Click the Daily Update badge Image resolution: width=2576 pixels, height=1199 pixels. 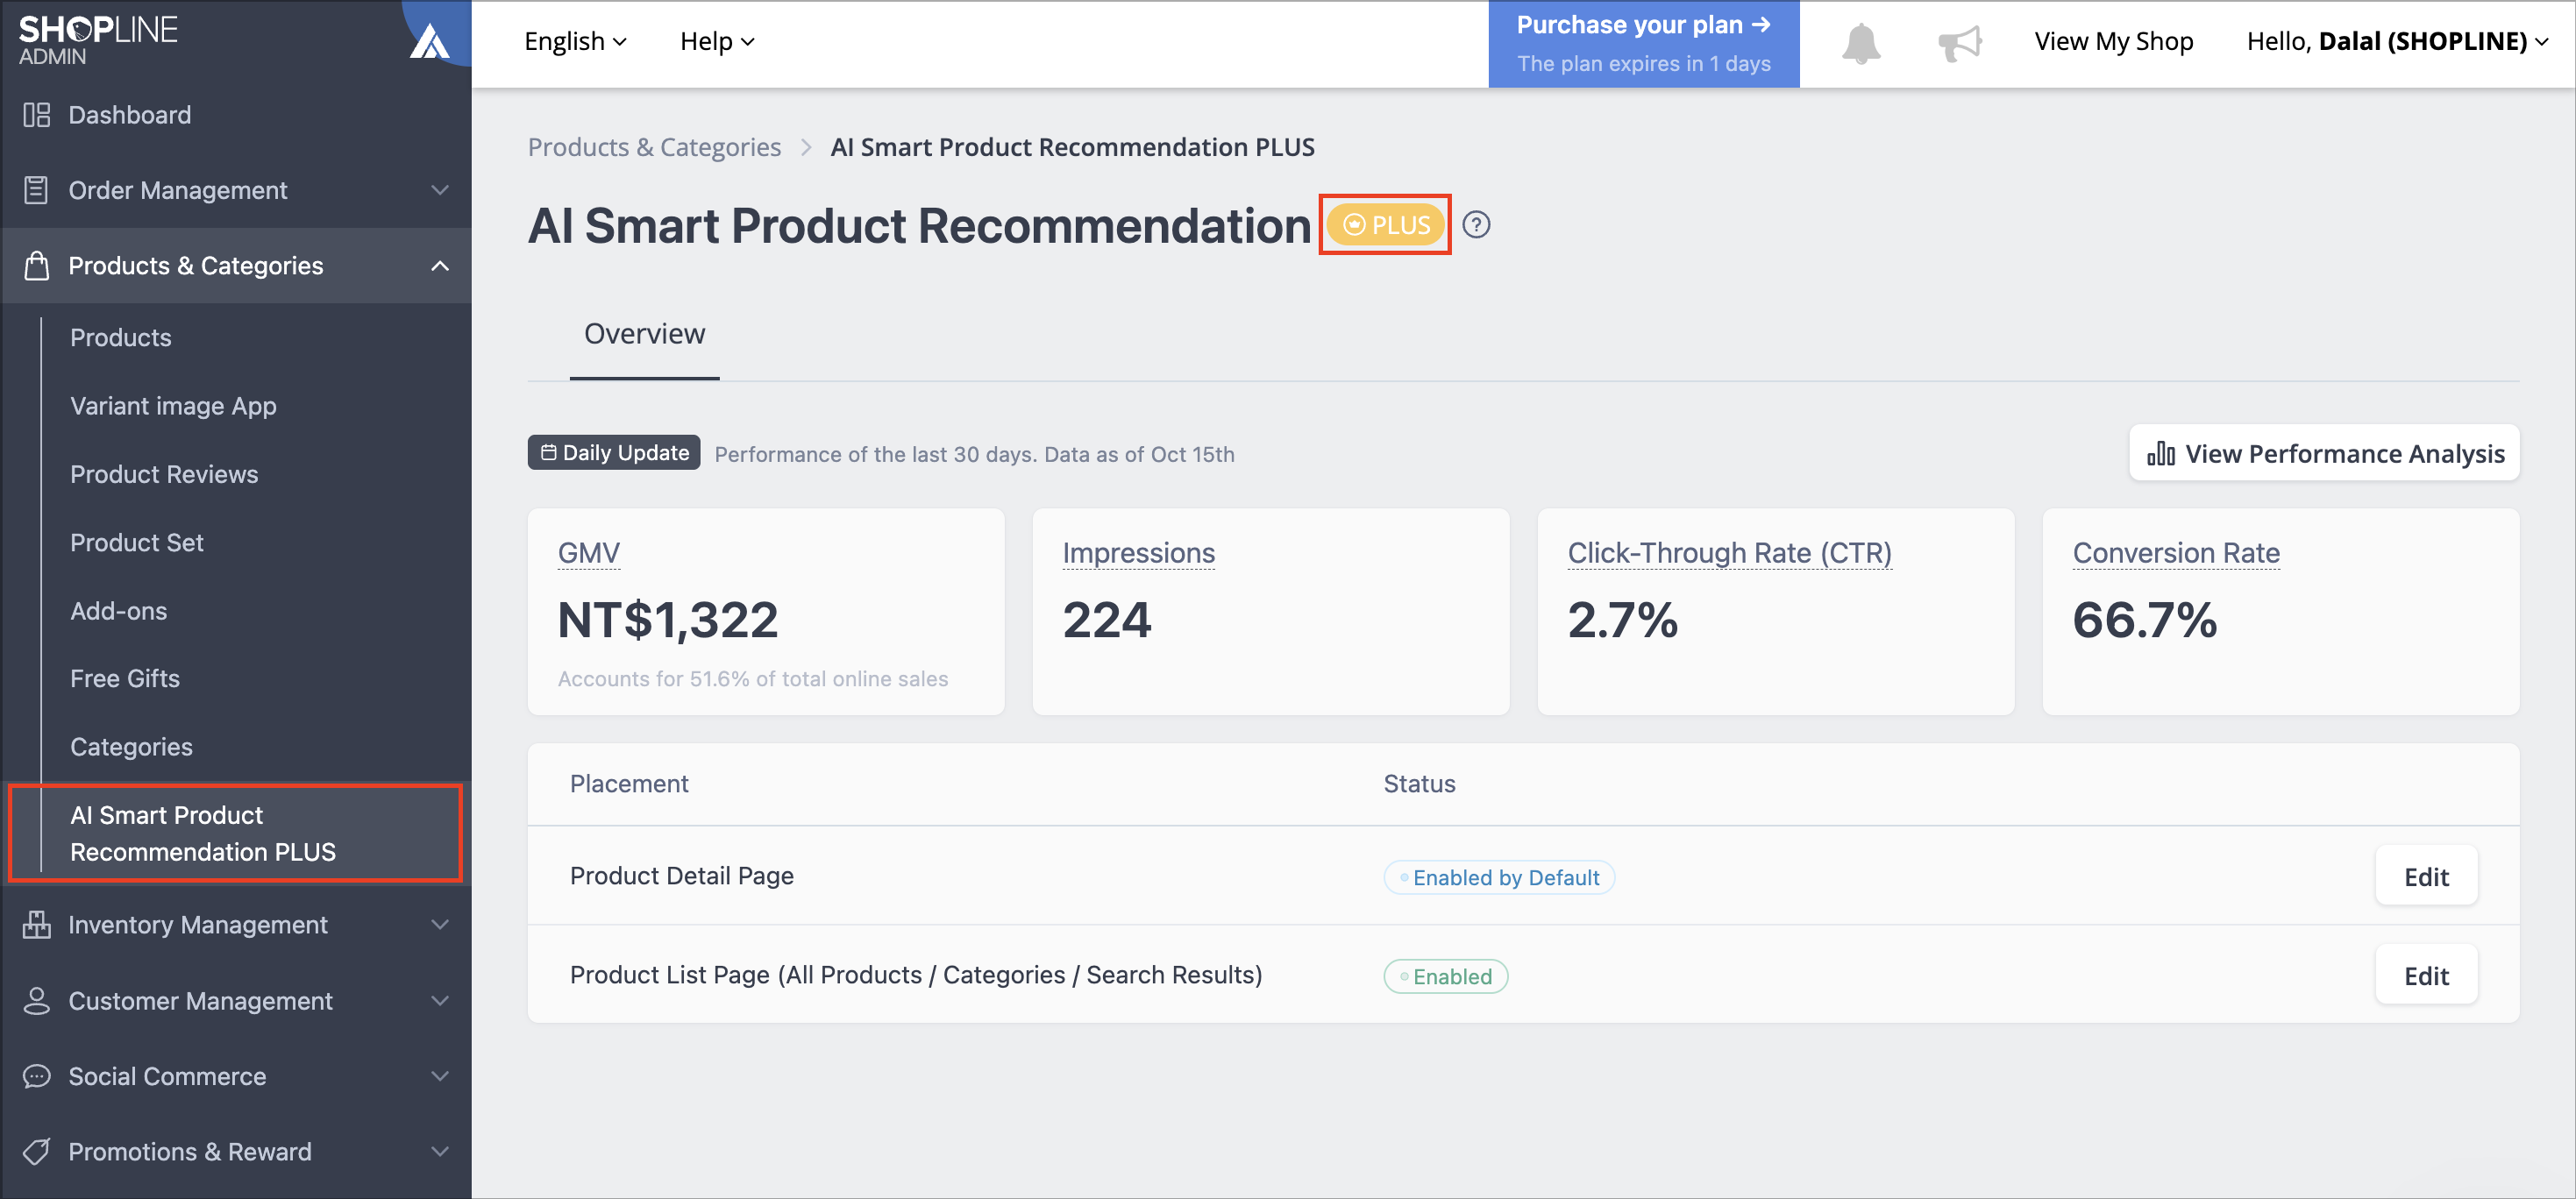(x=614, y=453)
